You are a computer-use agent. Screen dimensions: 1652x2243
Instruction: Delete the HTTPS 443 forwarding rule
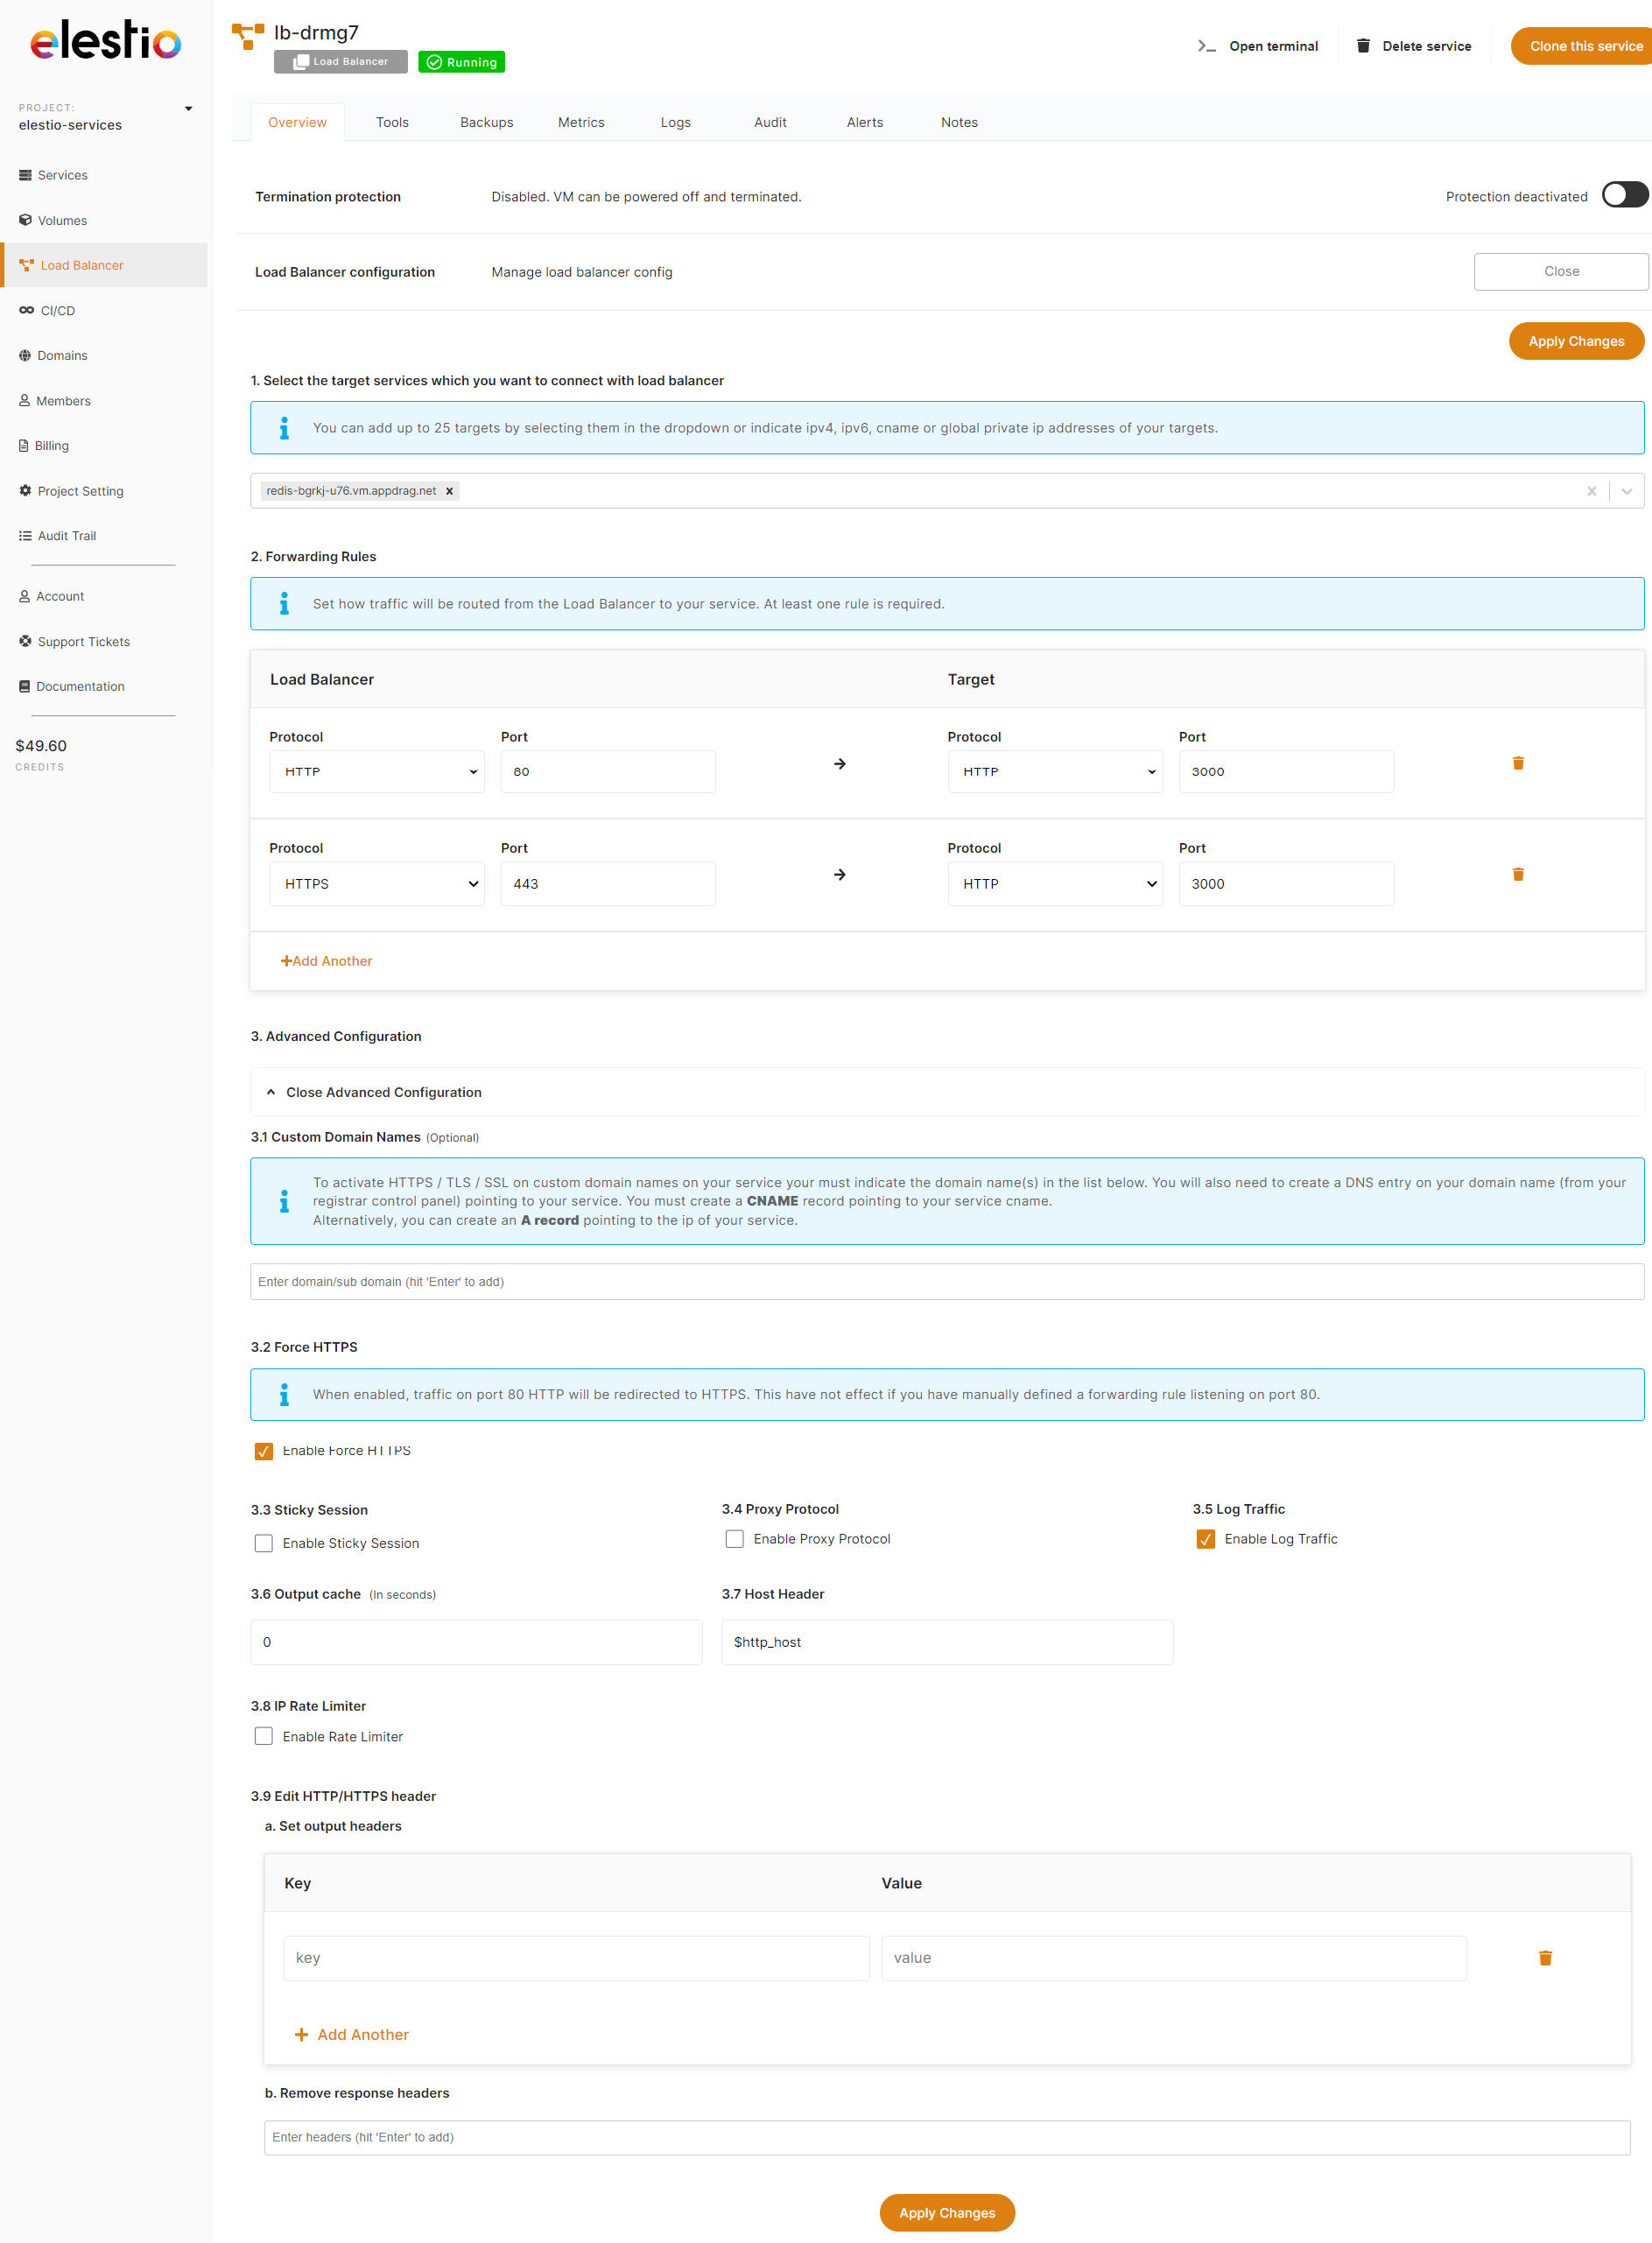pos(1518,873)
